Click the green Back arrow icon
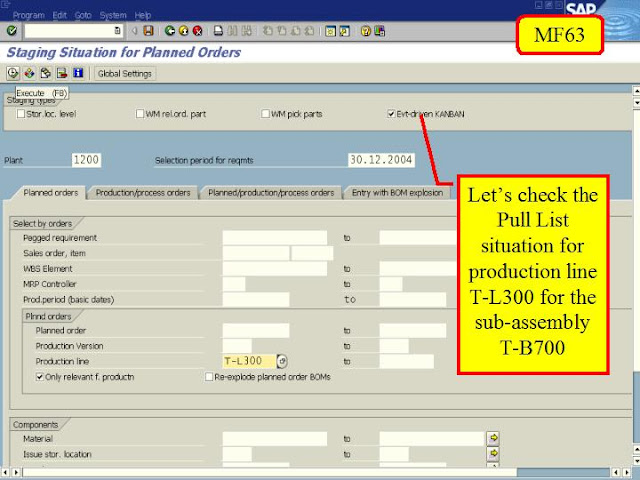 [x=170, y=31]
